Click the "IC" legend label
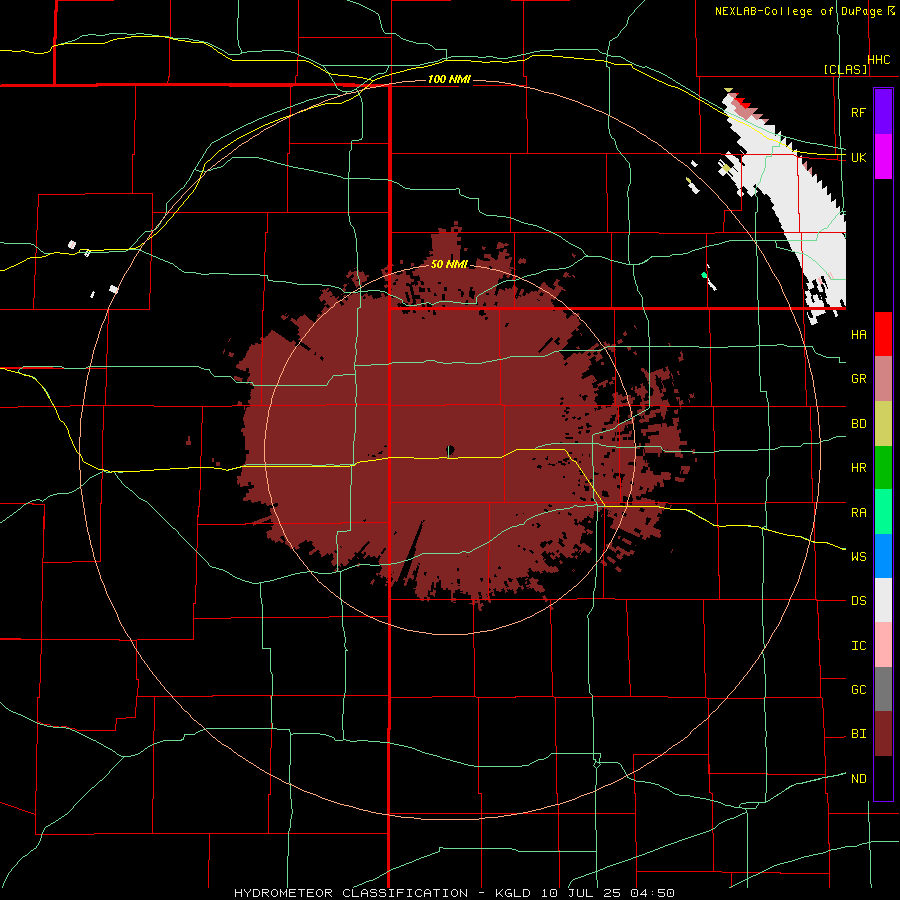This screenshot has width=900, height=900. 858,645
